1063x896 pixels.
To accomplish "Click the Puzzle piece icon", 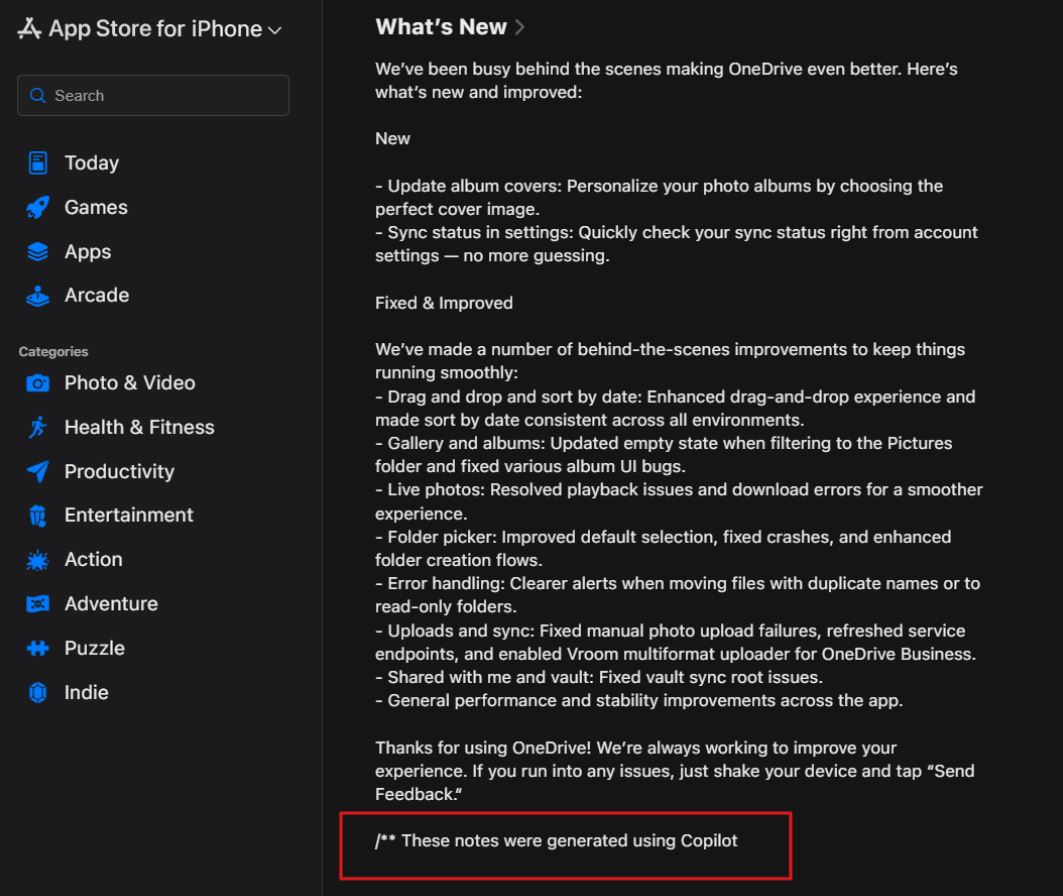I will (x=38, y=648).
